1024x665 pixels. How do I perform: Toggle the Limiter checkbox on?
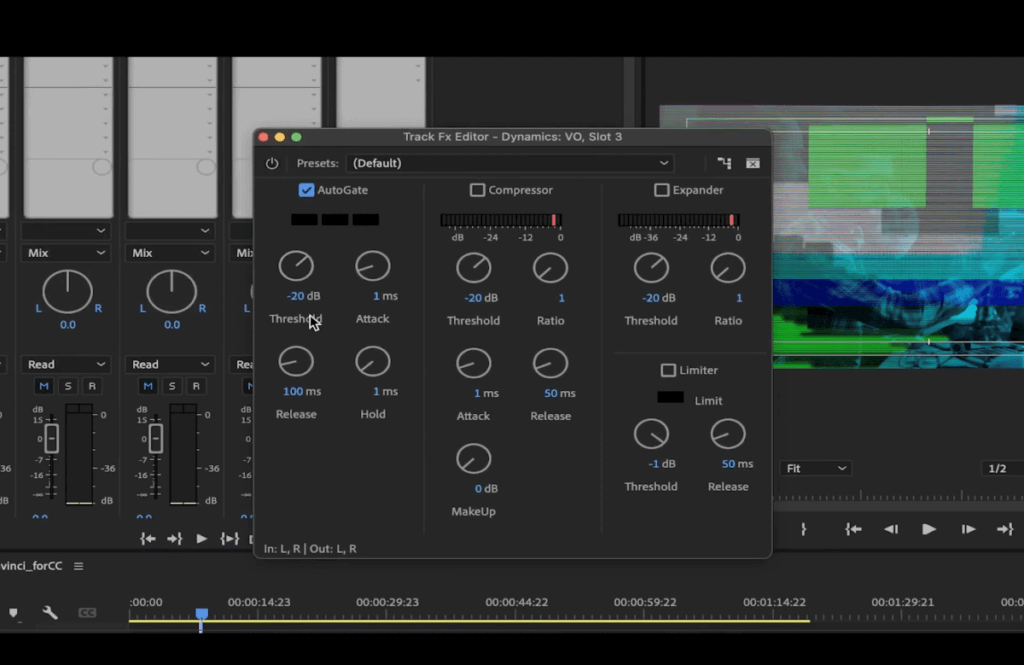click(x=666, y=370)
